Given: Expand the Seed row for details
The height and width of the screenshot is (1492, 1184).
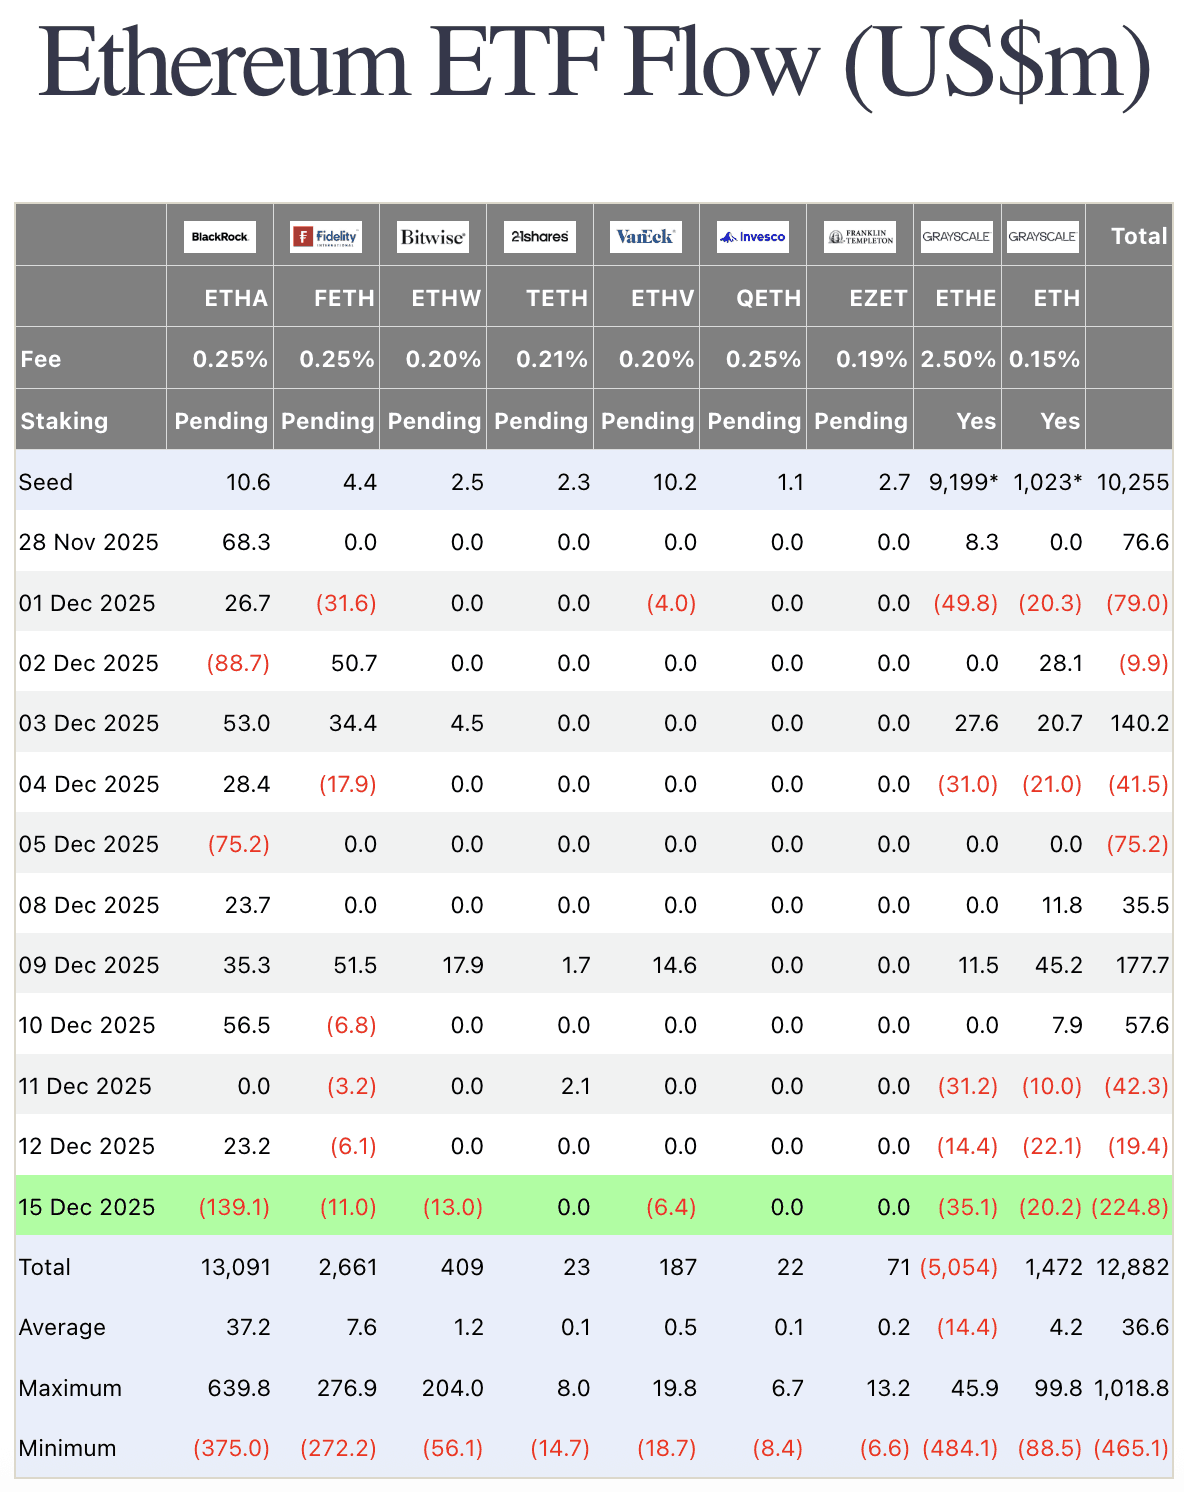Looking at the screenshot, I should (x=45, y=482).
